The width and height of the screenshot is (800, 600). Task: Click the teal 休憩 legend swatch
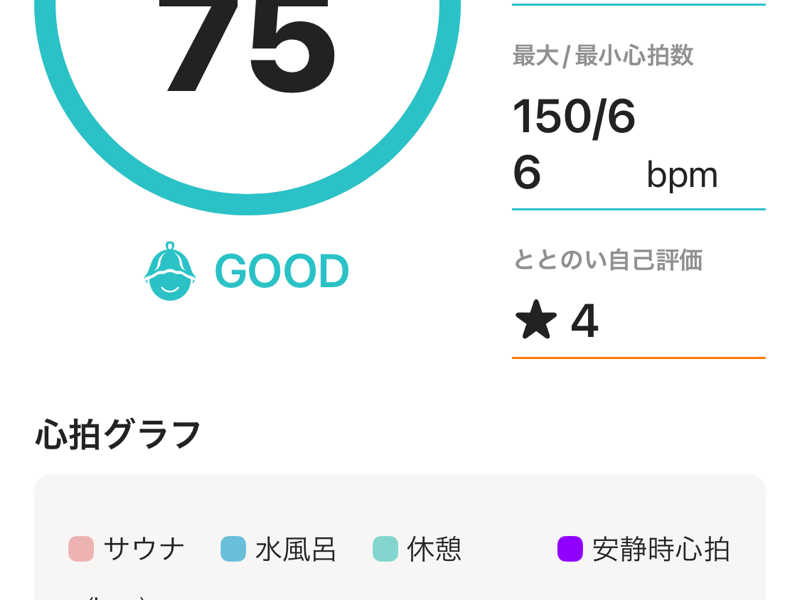click(x=385, y=549)
